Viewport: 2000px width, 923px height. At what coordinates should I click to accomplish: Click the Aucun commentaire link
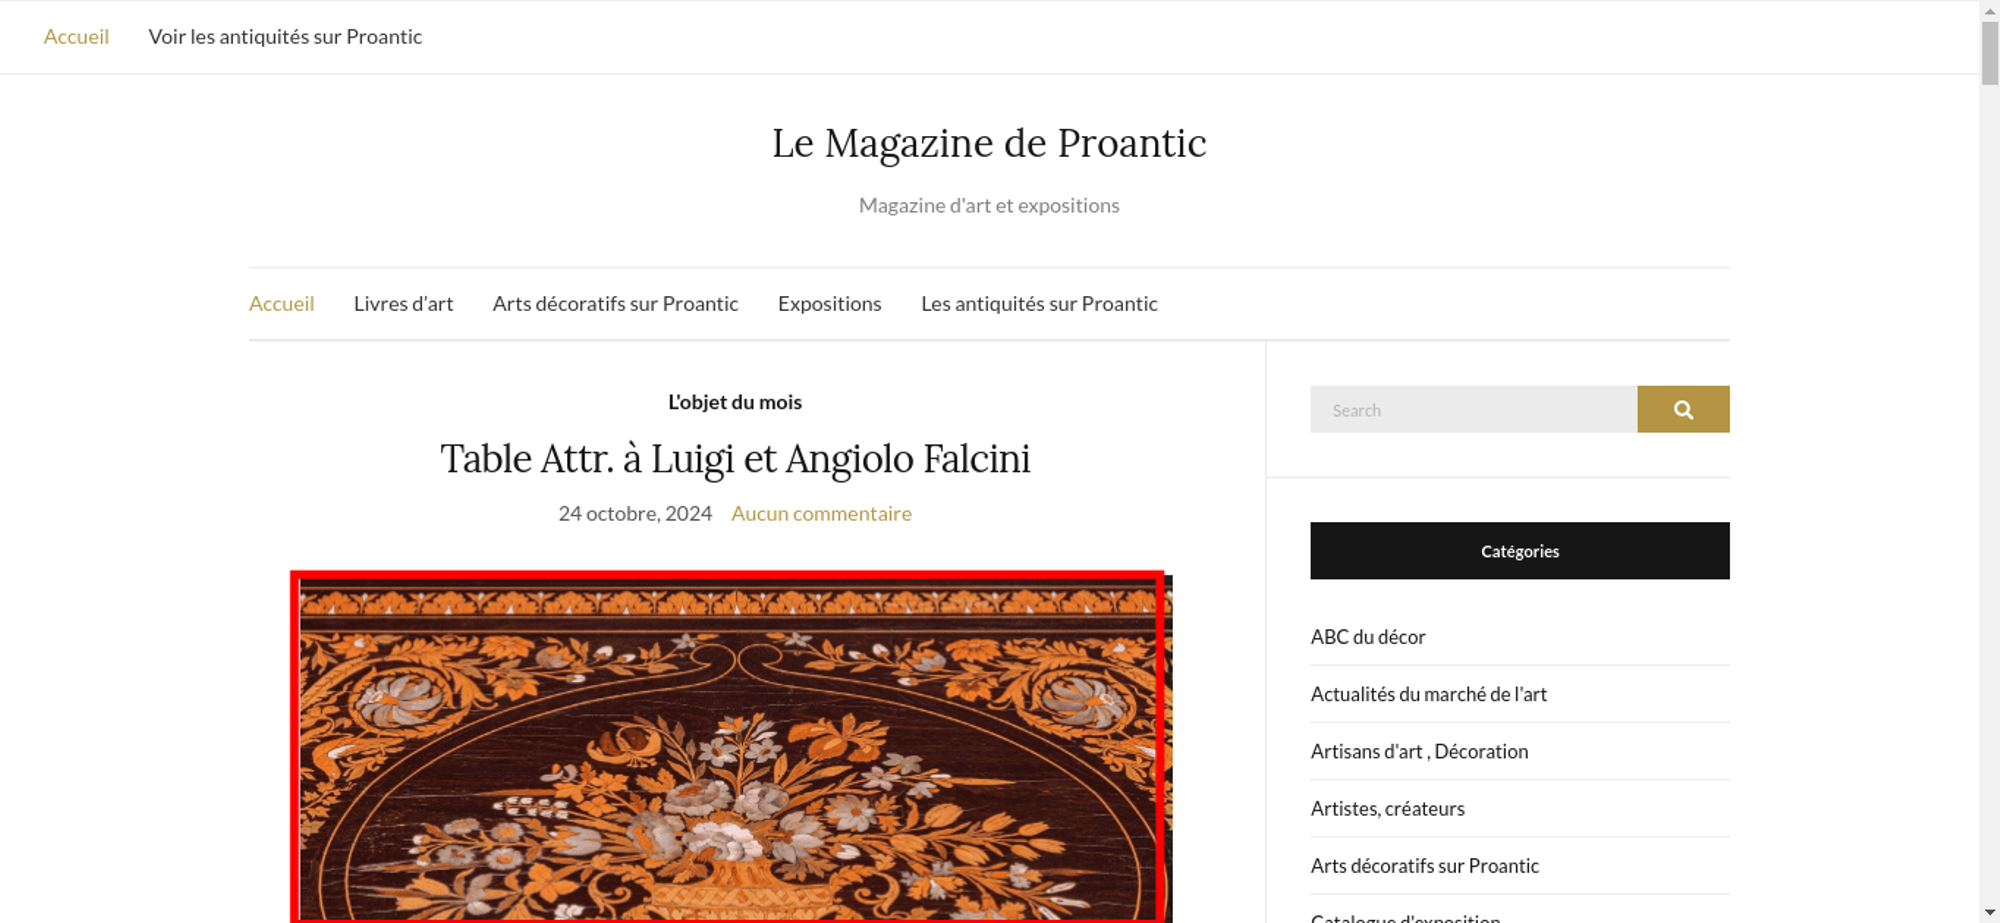coord(821,514)
